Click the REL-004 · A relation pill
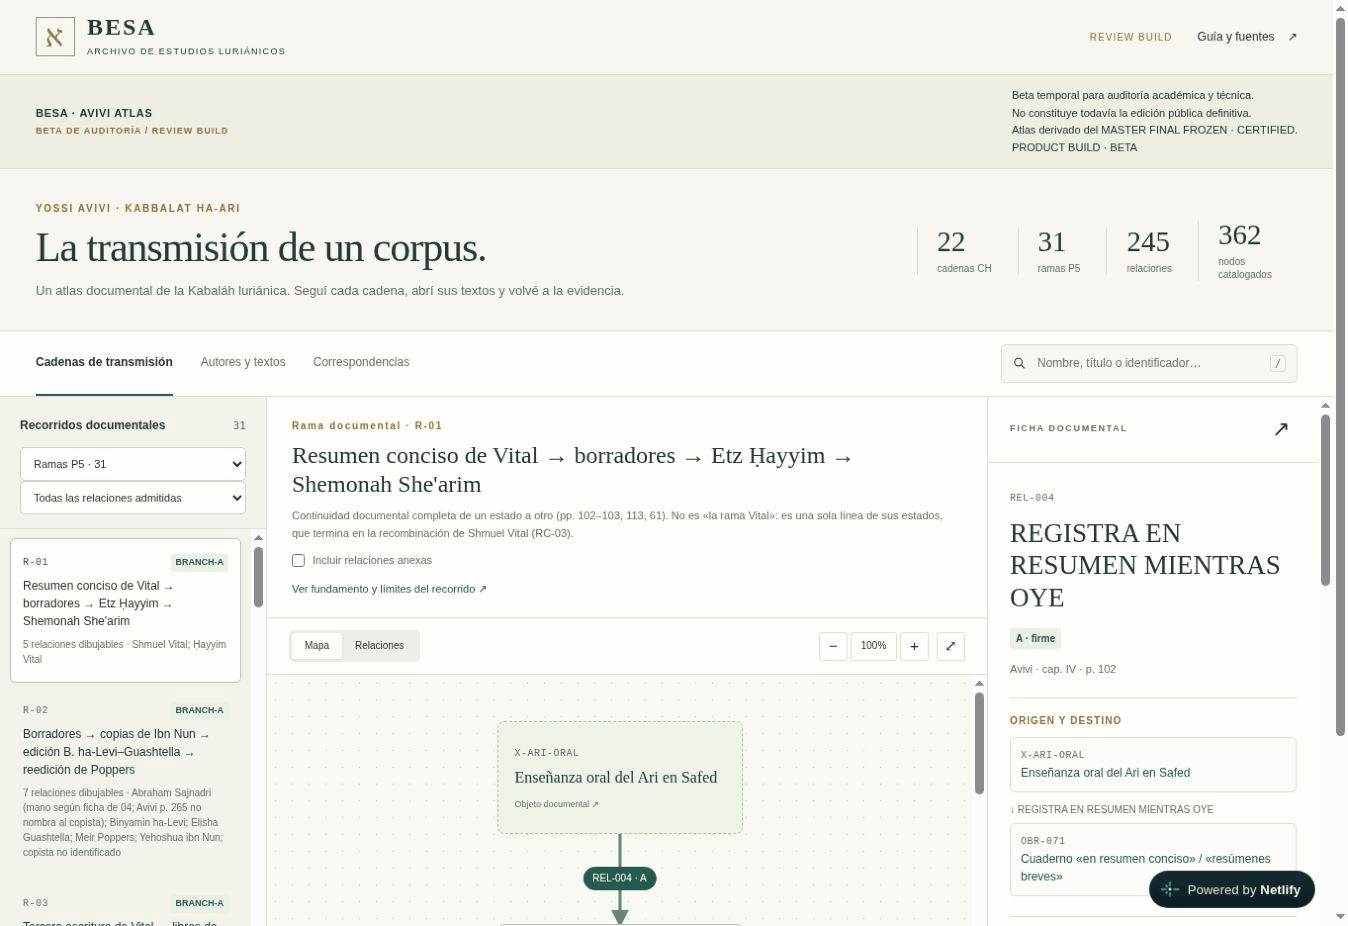 pyautogui.click(x=620, y=878)
